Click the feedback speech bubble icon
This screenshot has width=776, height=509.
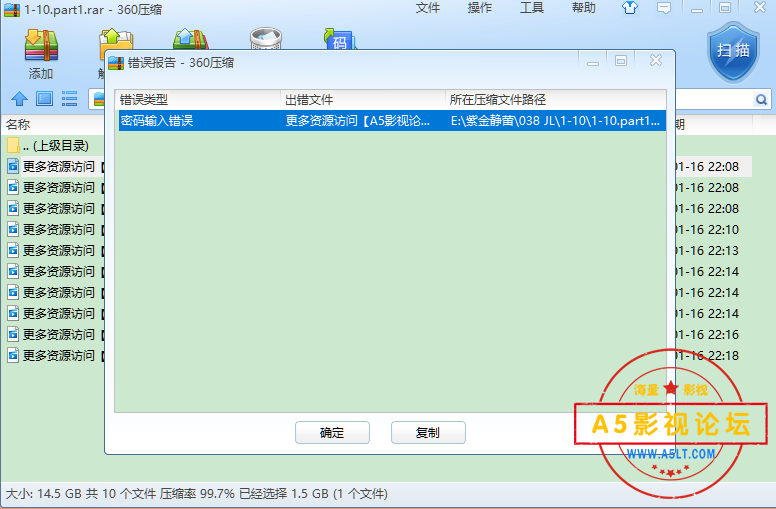click(x=664, y=8)
